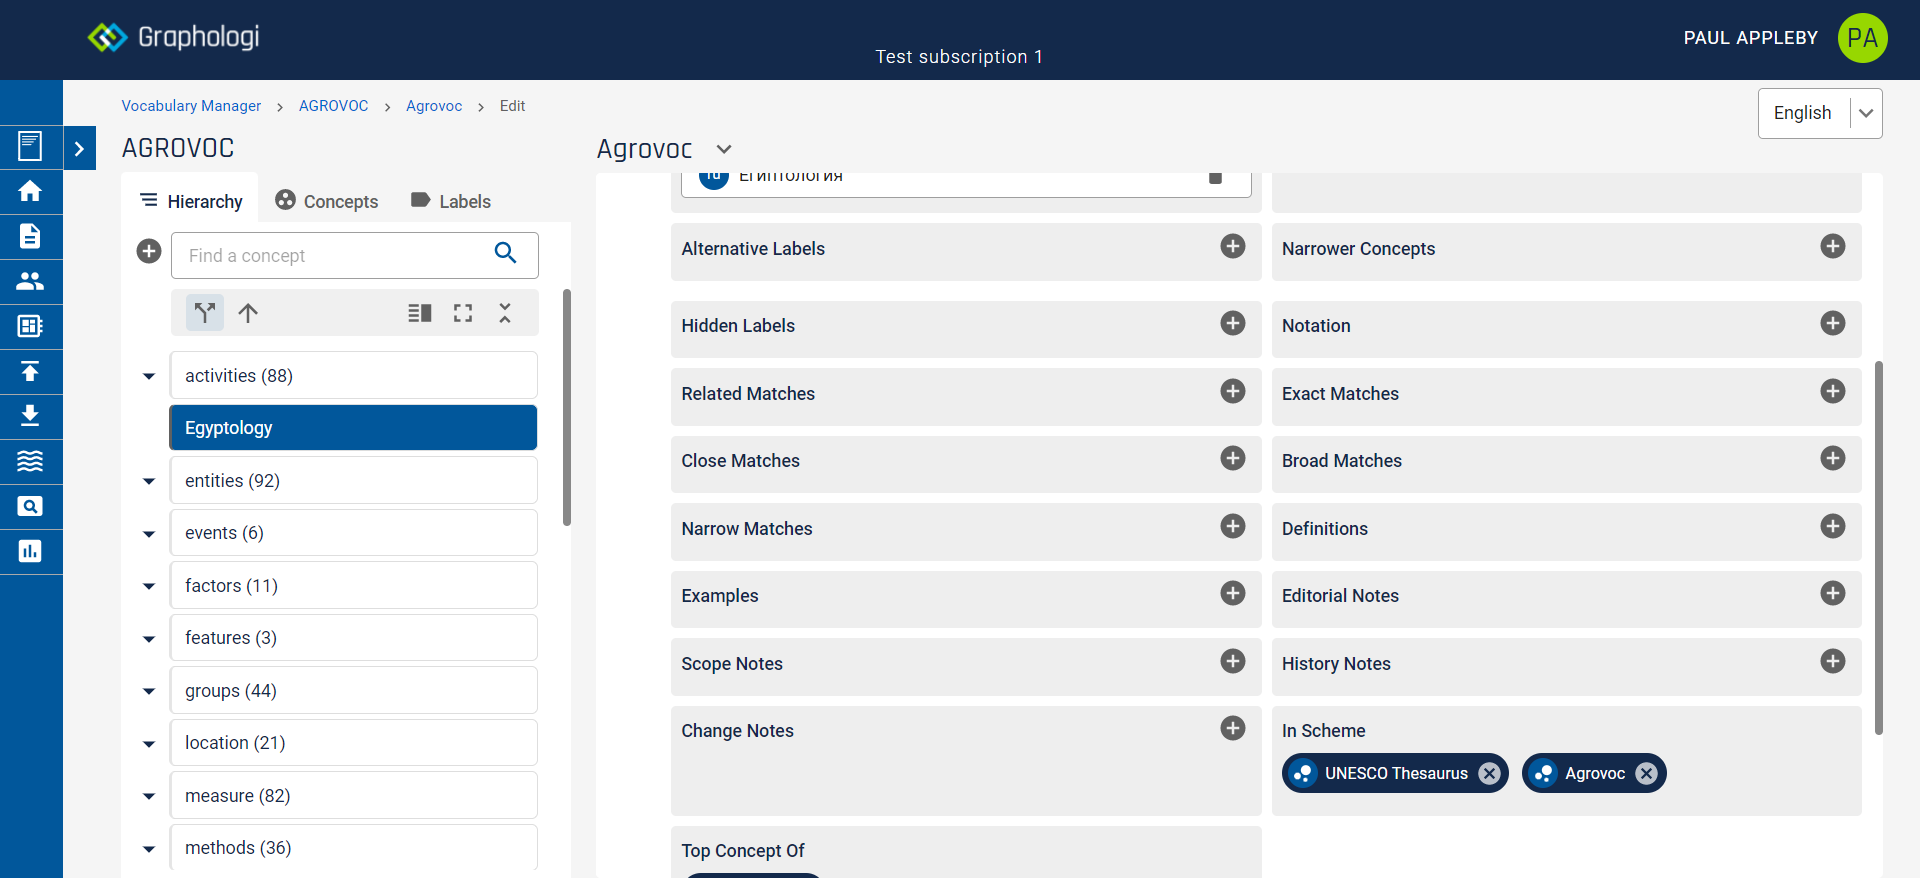This screenshot has width=1920, height=878.
Task: Go to Vocabulary Manager breadcrumb link
Action: [191, 106]
